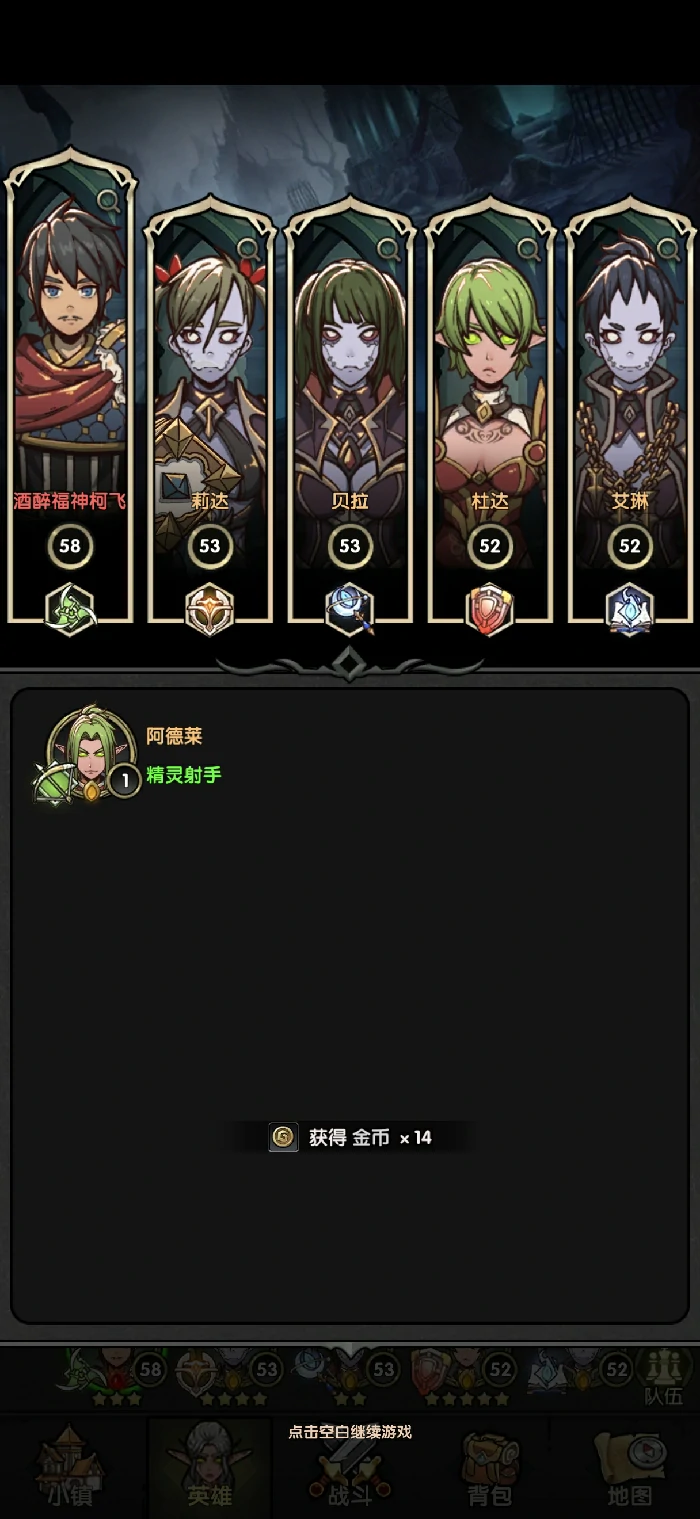Tap the blue flame book class icon under 艾琳

pos(630,608)
